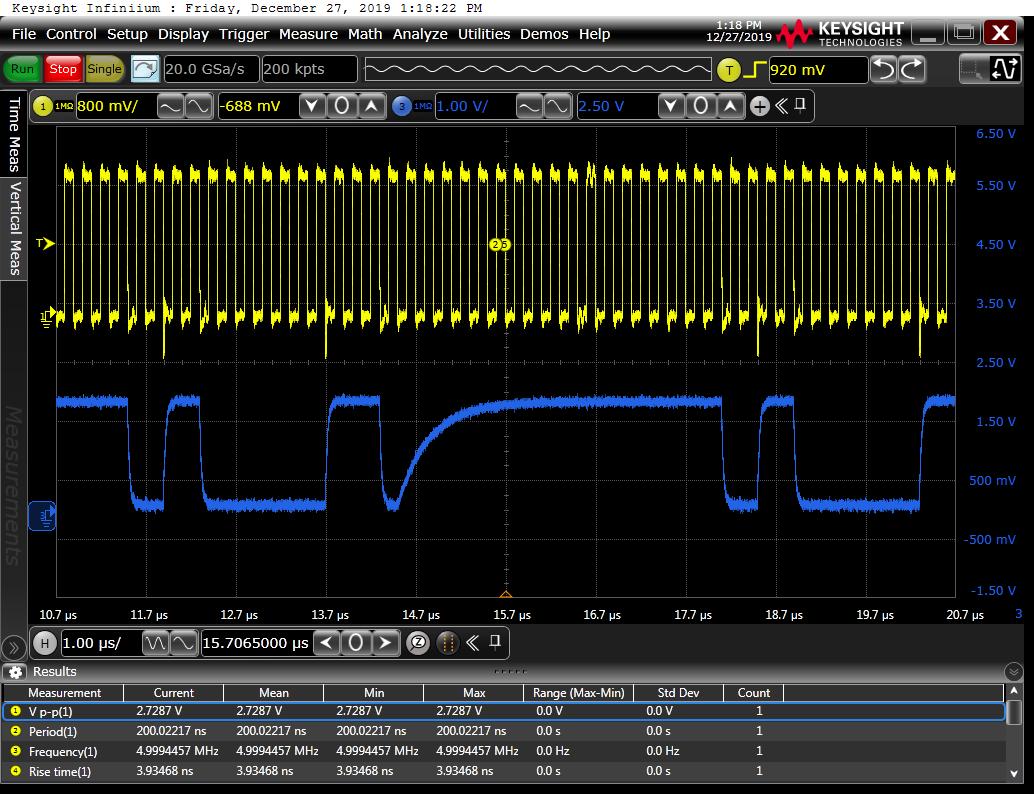1034x794 pixels.
Task: Click the Single acquisition button
Action: coord(104,69)
